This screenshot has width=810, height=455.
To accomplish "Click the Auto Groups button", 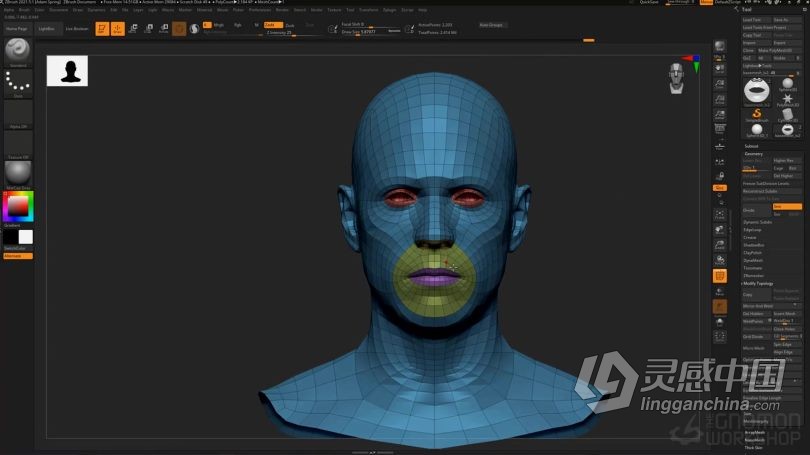I will pos(491,25).
